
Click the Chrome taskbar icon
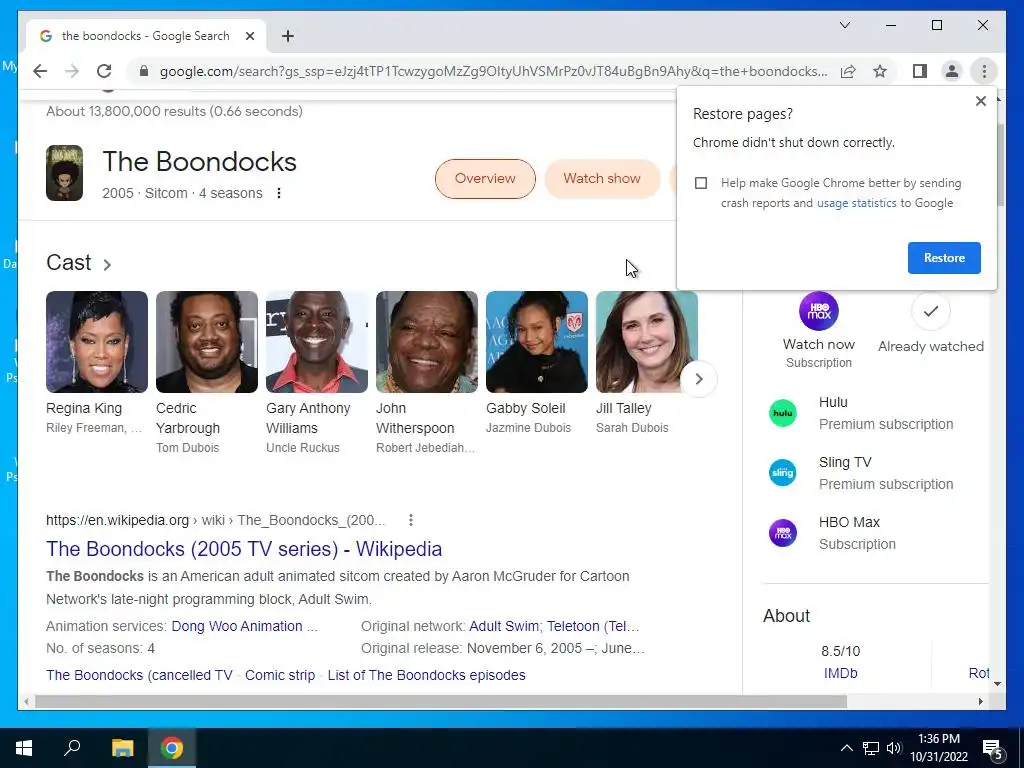pos(172,748)
